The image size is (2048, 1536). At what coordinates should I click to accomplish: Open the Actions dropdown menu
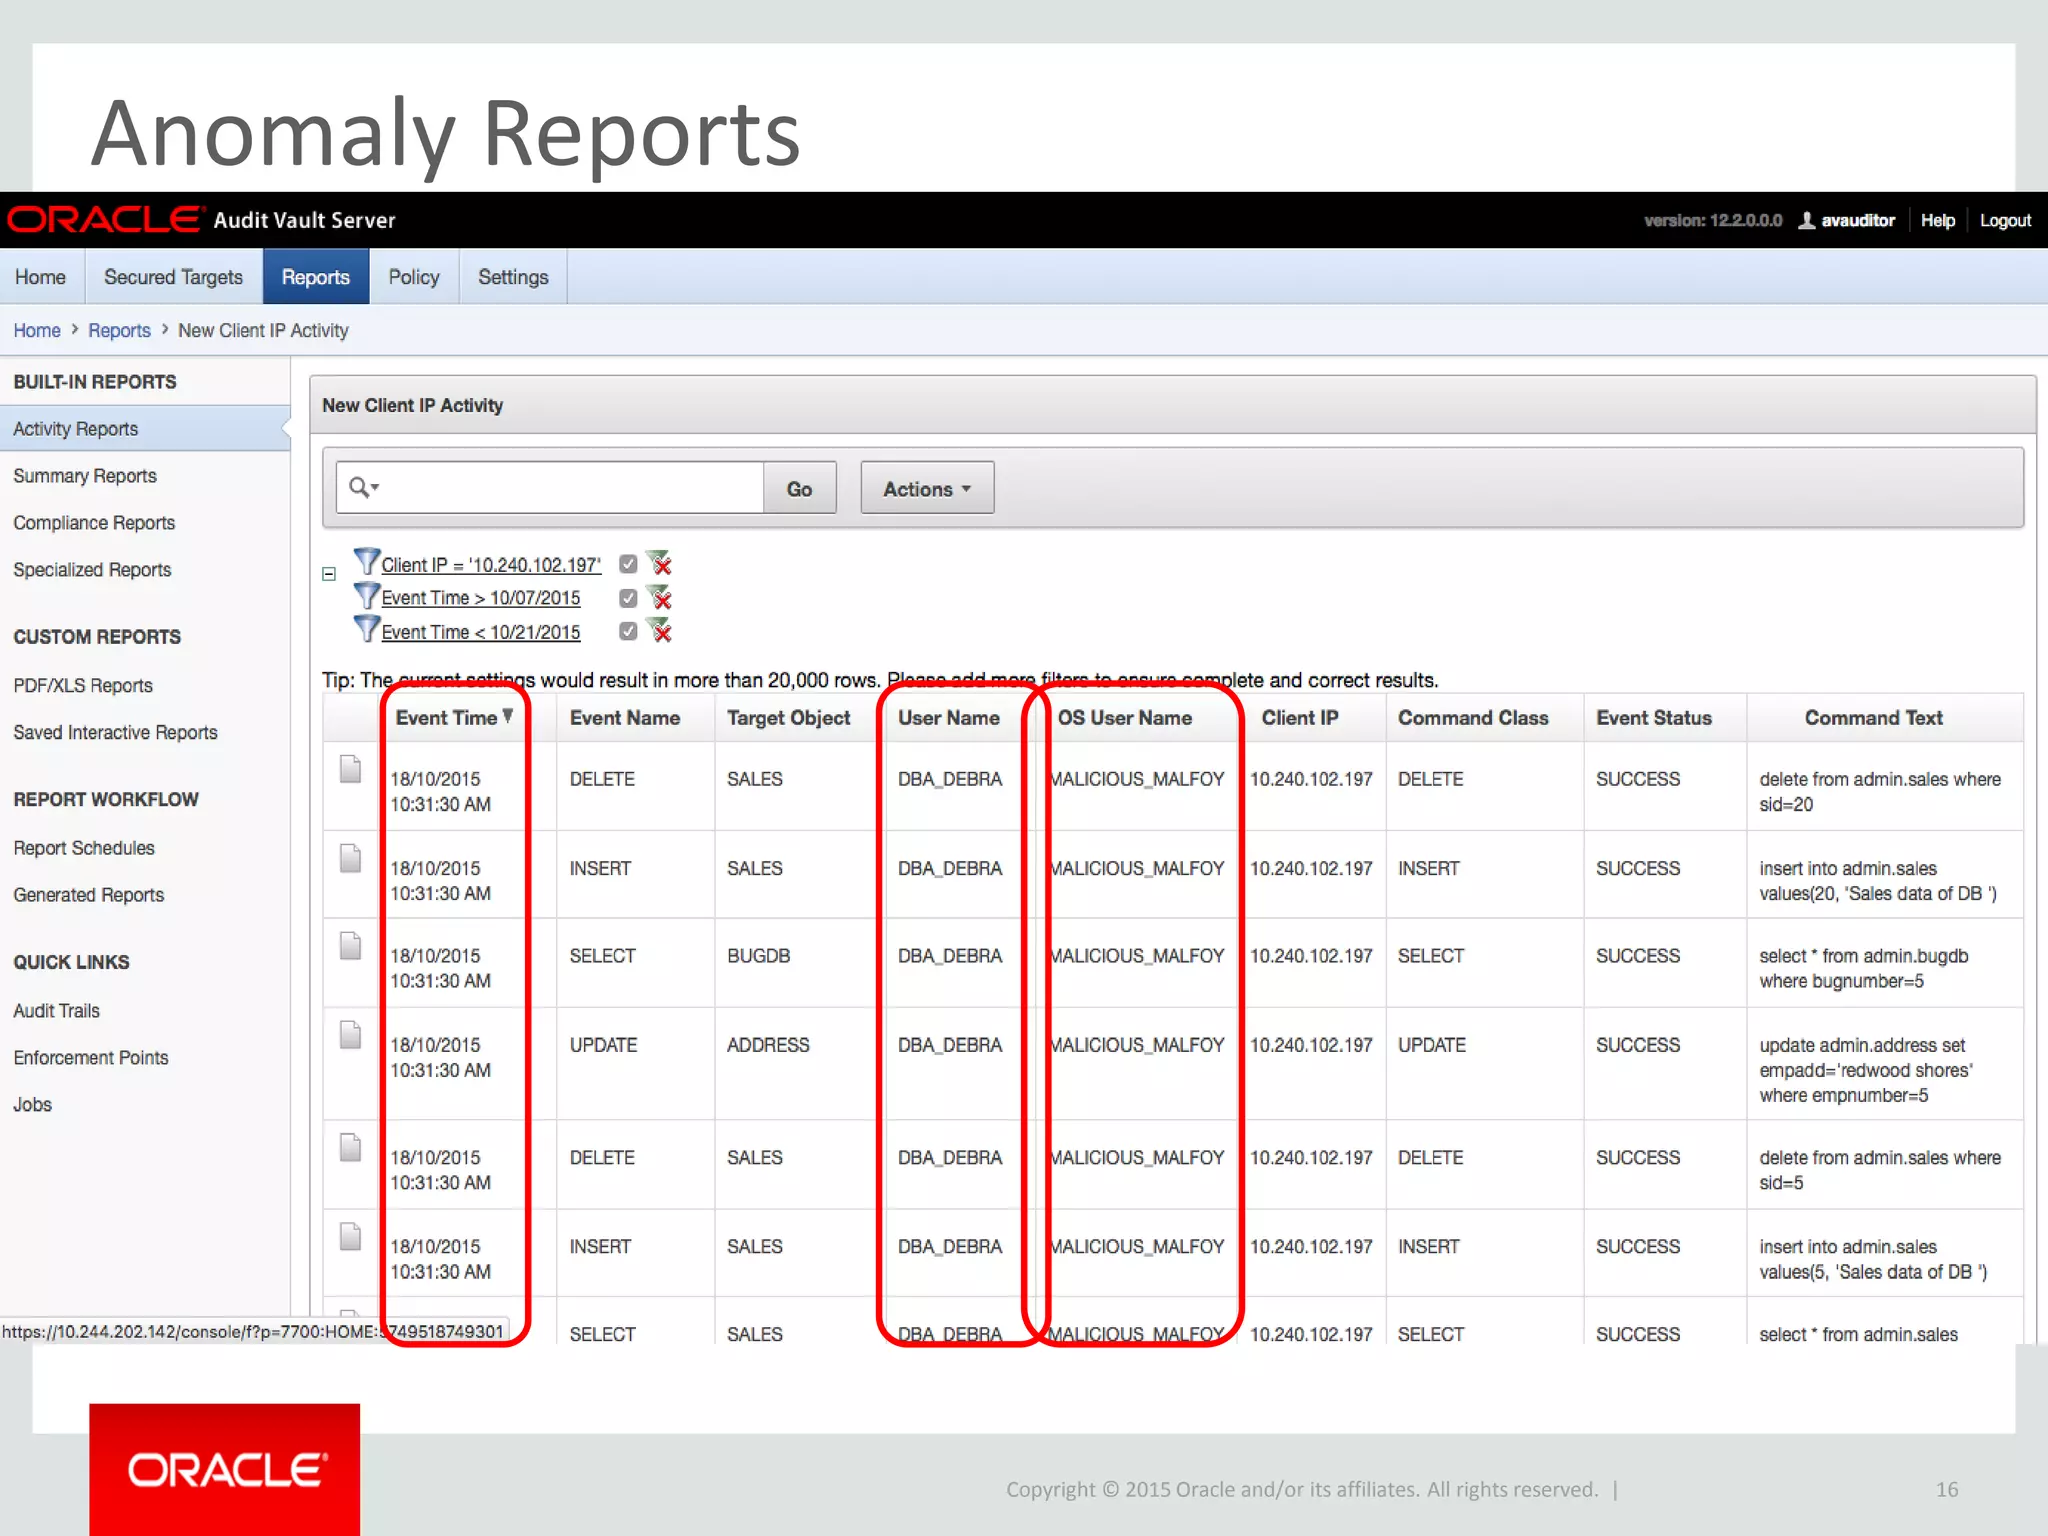tap(927, 488)
